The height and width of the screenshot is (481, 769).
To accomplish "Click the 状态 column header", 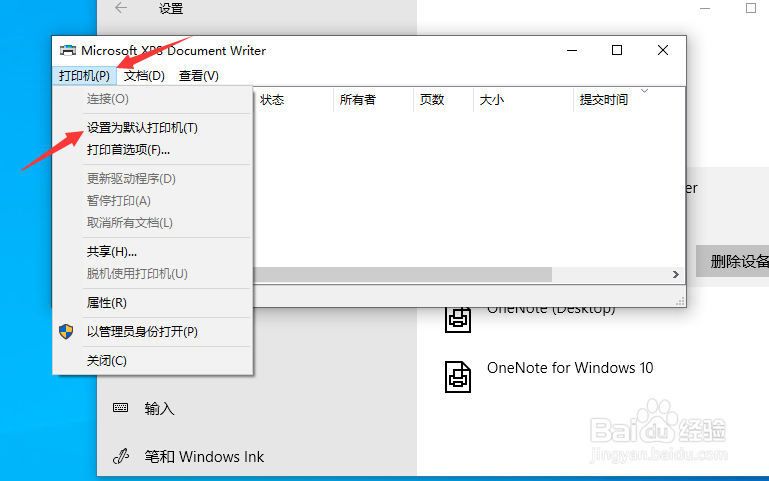I will [293, 100].
